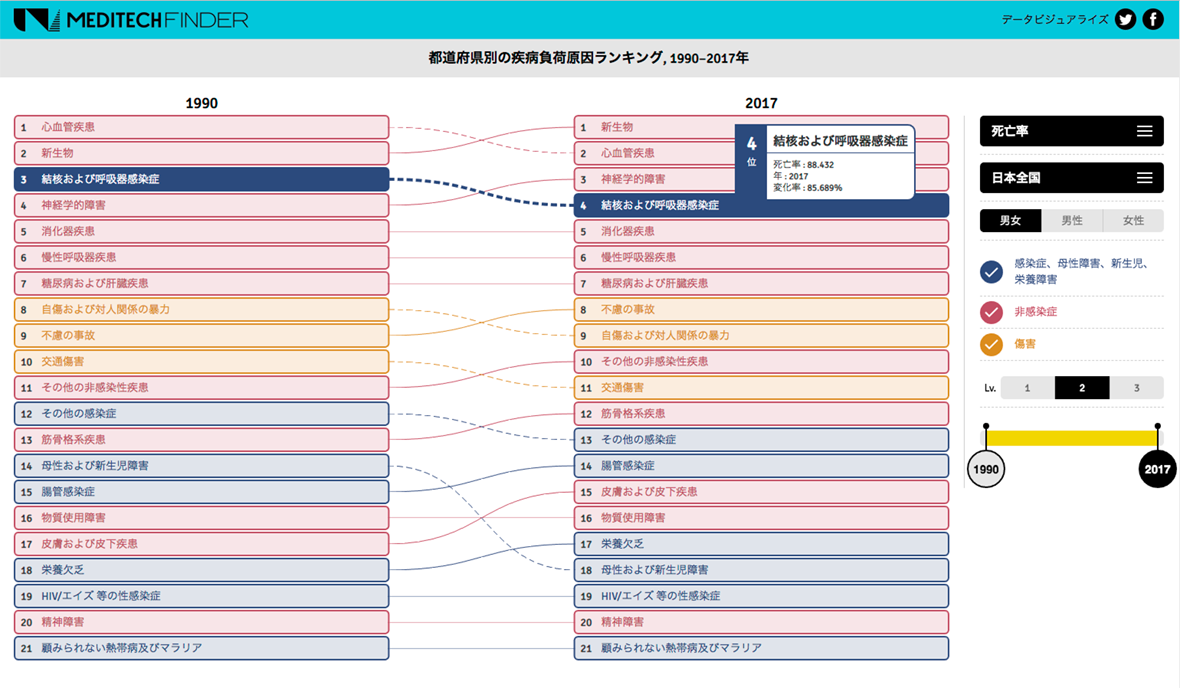Viewport: 1180px width, 688px height.
Task: Open hamburger menu icon beside 日本全国
Action: point(1144,178)
